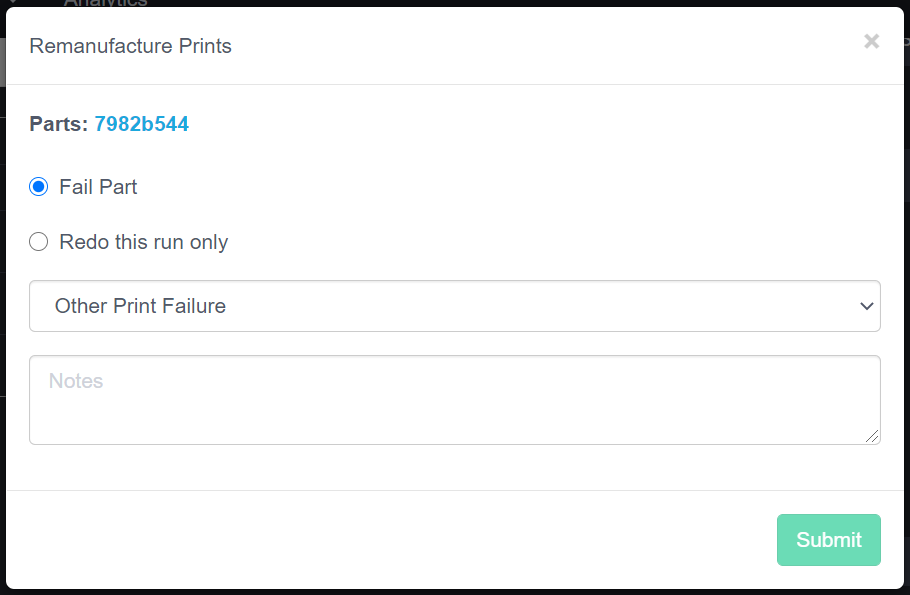Click the failure reason dropdown chevron arrow
The image size is (910, 595).
tap(866, 306)
